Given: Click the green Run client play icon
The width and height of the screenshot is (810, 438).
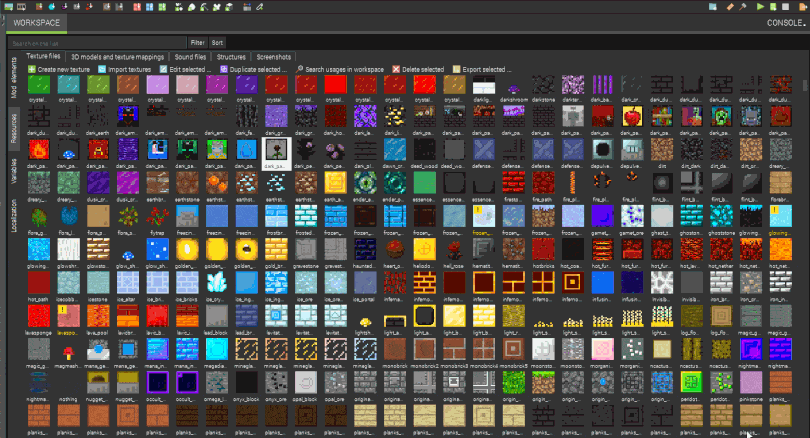Looking at the screenshot, I should [x=760, y=7].
